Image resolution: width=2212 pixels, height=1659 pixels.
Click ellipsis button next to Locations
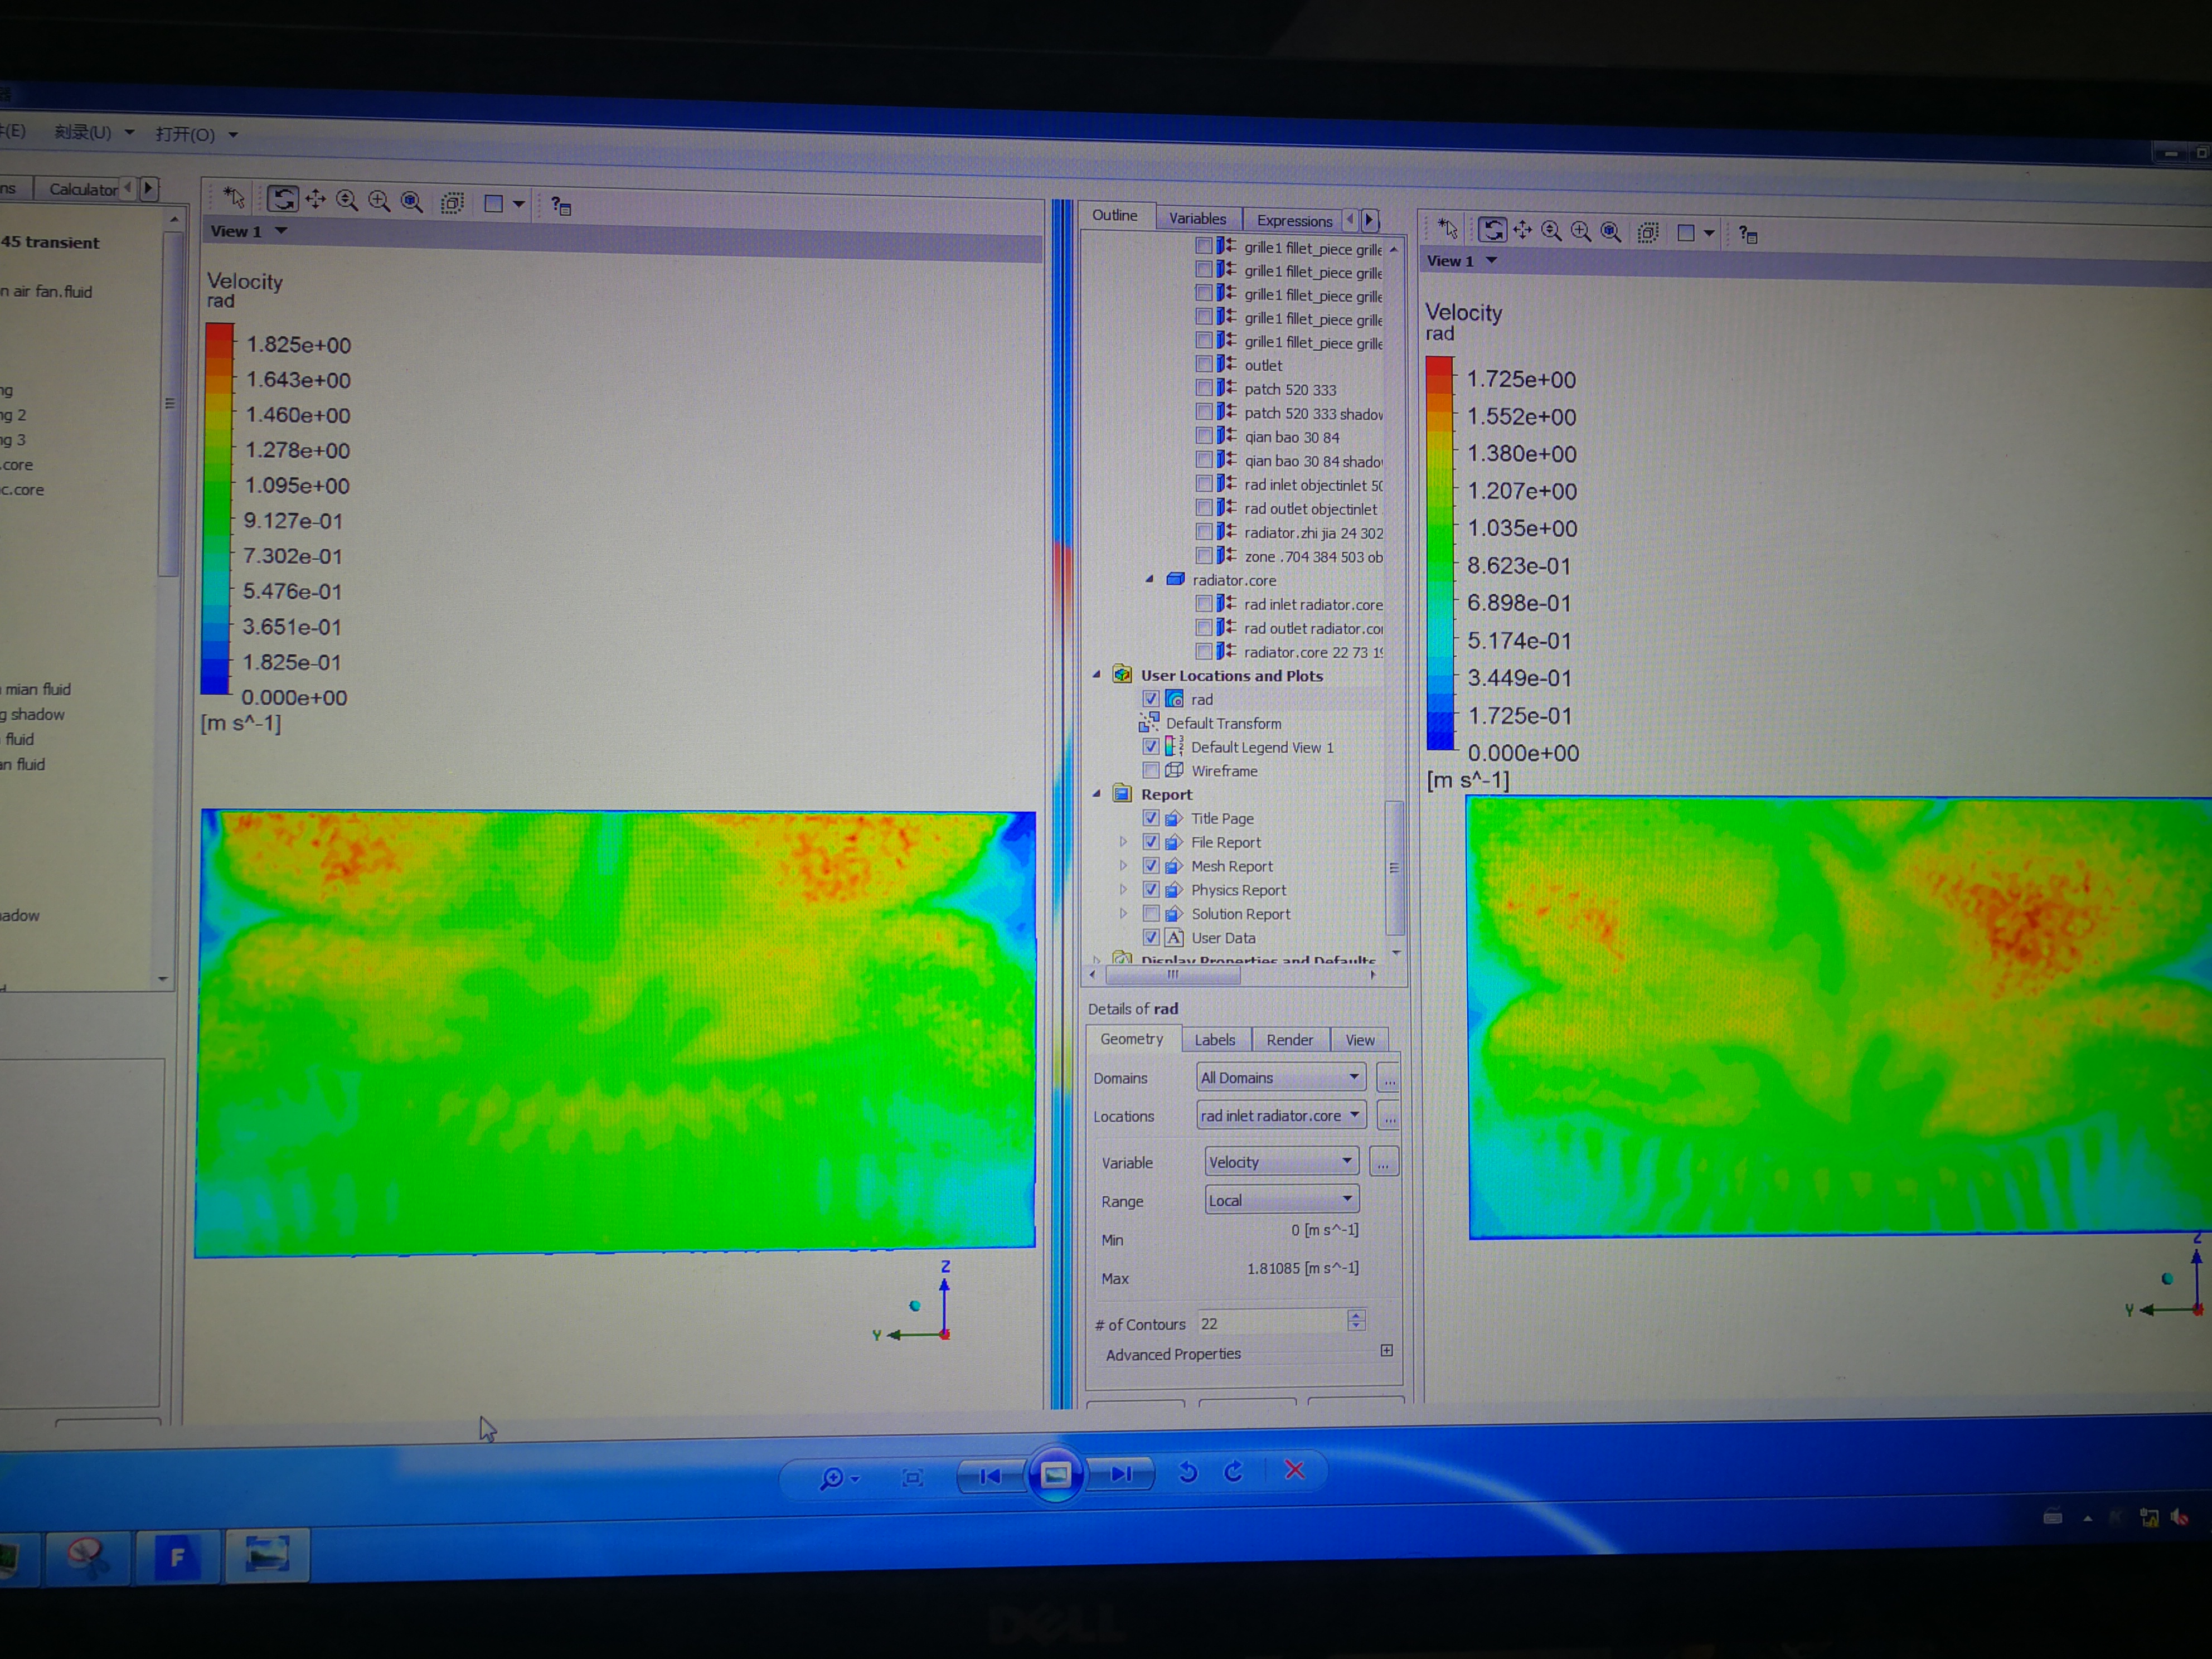(1388, 1116)
